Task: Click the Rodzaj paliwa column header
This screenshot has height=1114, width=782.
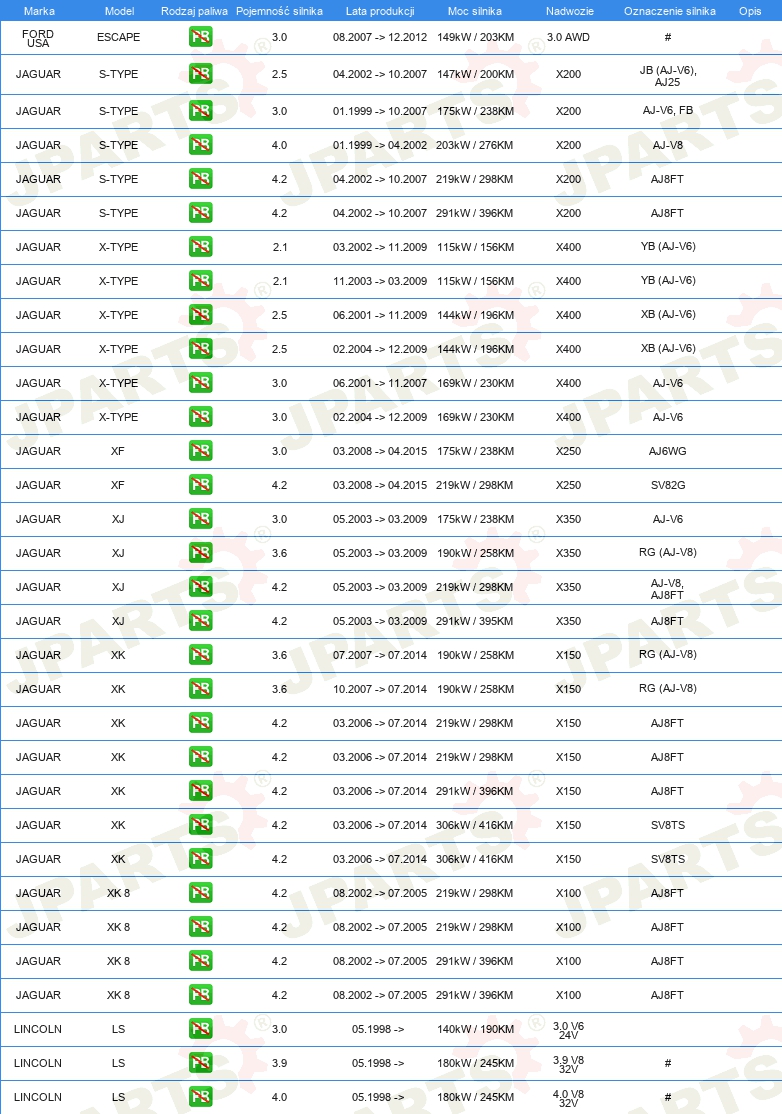Action: click(x=195, y=11)
